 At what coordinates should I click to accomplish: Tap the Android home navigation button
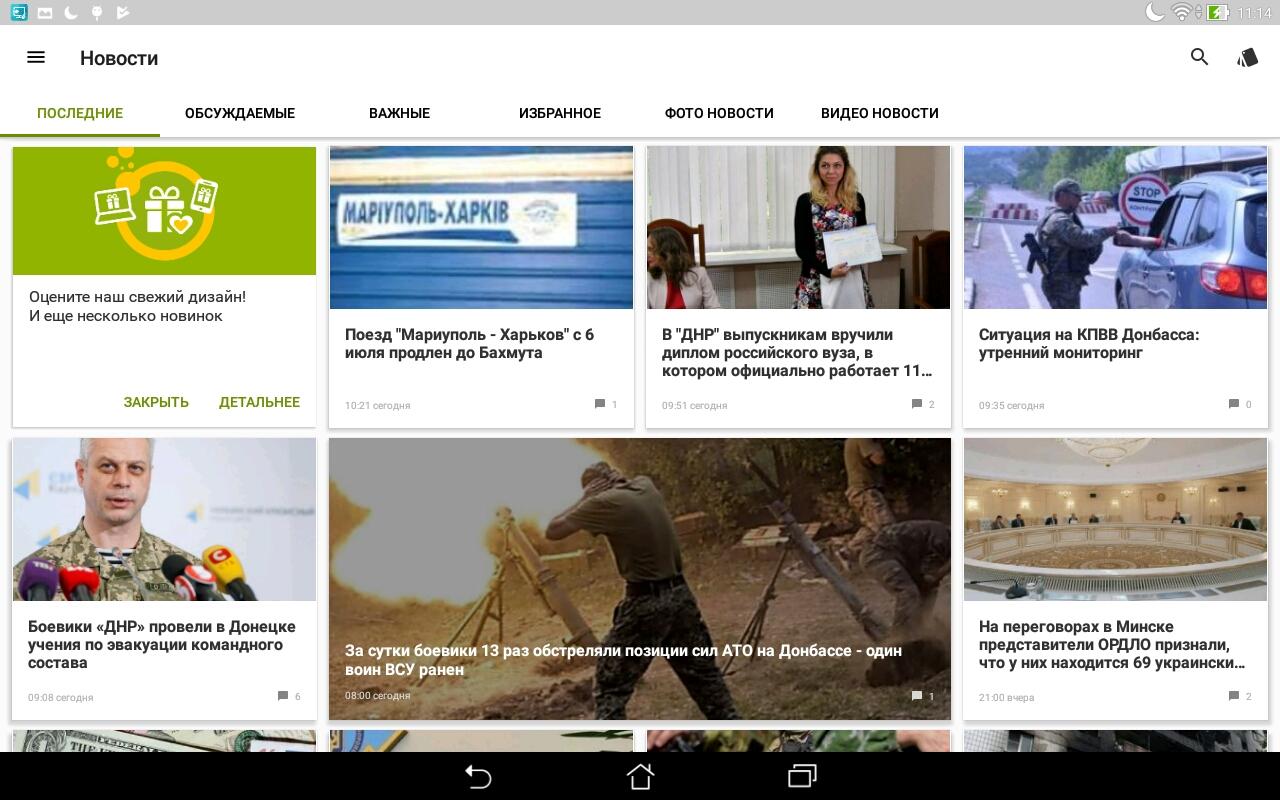[x=640, y=776]
